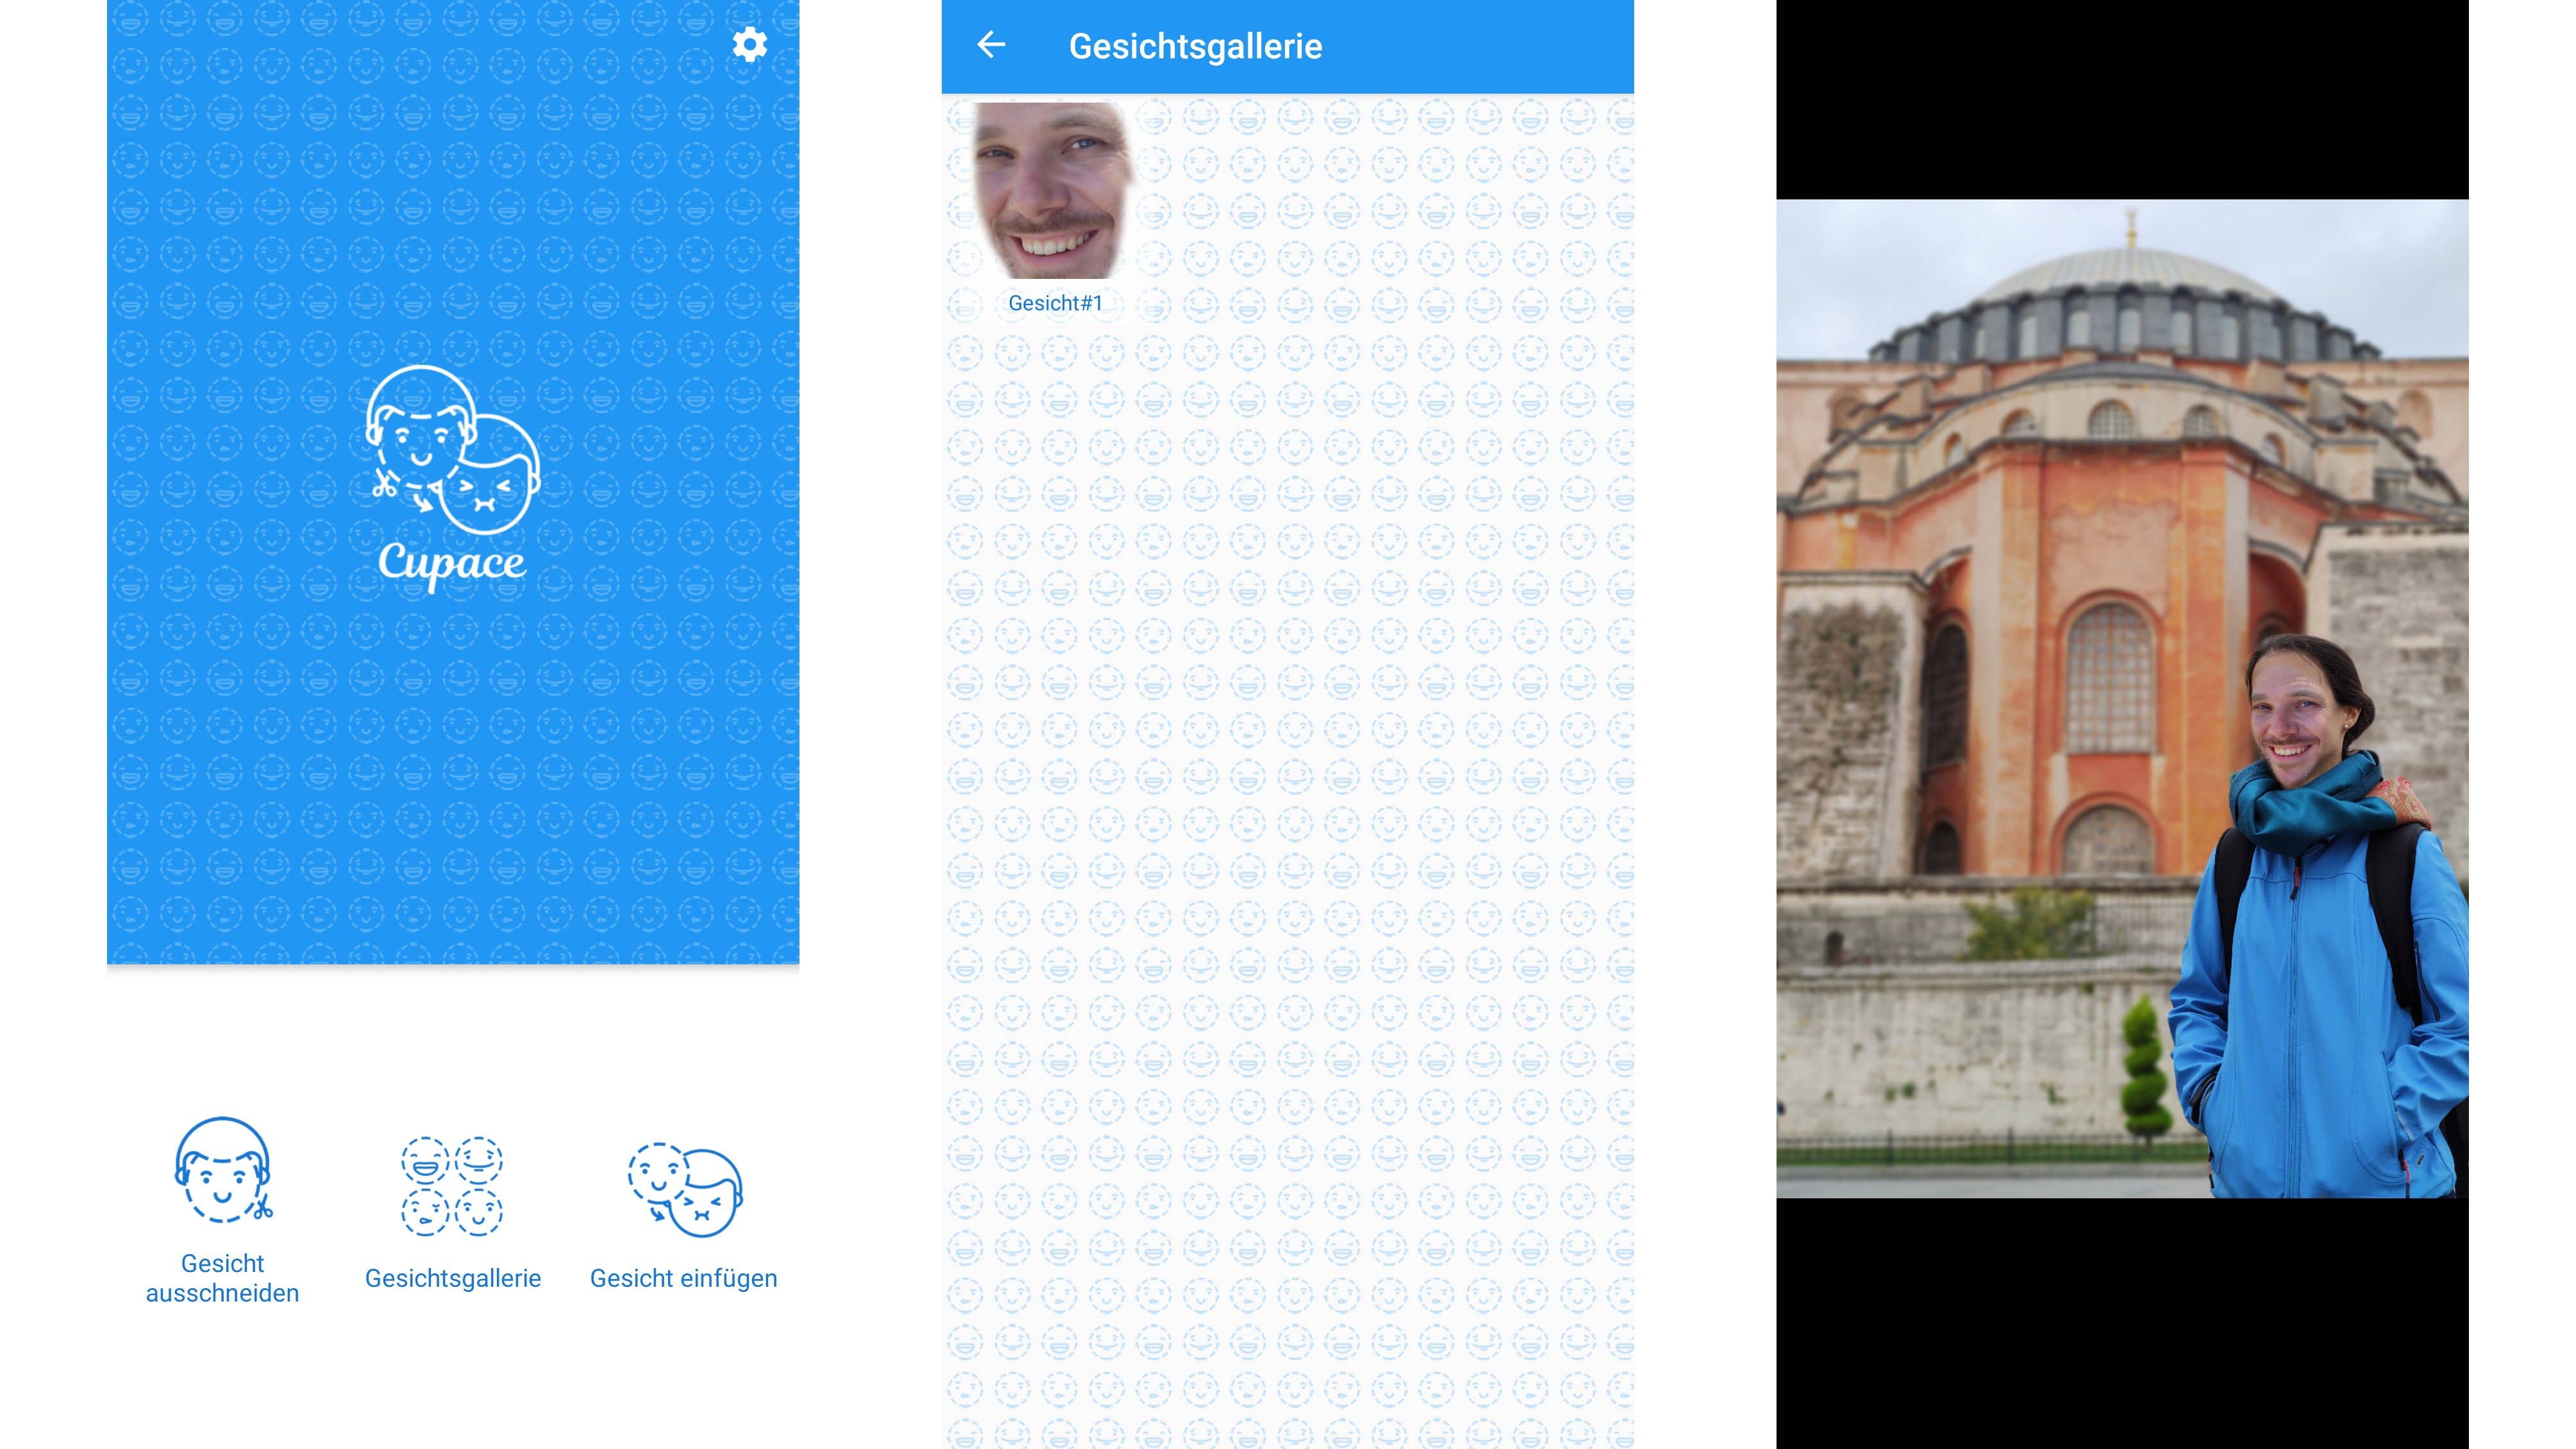Click empty space in the face gallery grid
Viewport: 2576px width, 1449px height.
(x=1290, y=800)
